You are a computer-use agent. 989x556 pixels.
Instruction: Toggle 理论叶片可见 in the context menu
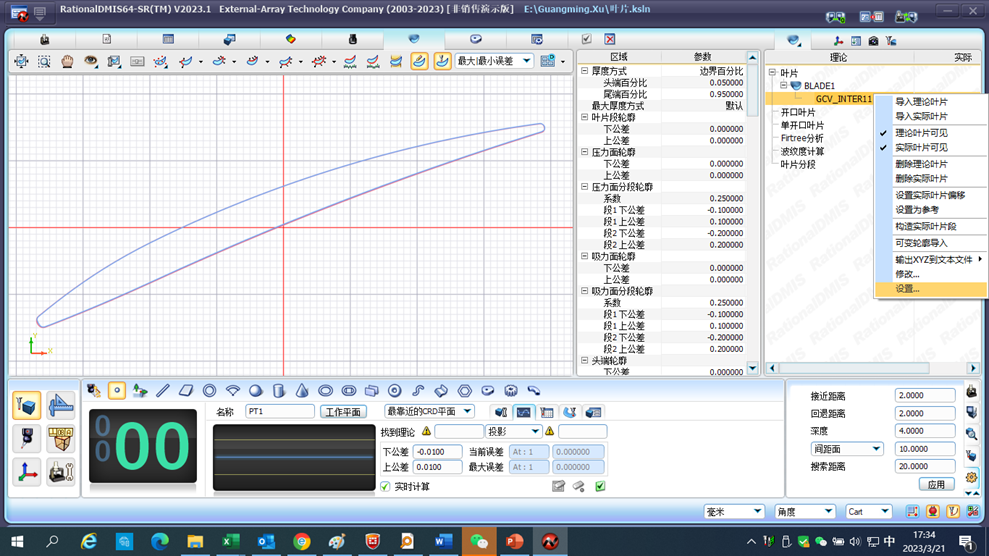pyautogui.click(x=921, y=133)
